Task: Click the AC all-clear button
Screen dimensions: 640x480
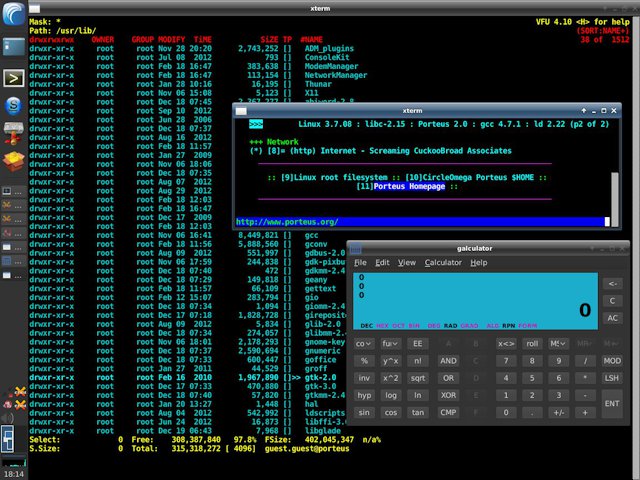Action: [612, 318]
